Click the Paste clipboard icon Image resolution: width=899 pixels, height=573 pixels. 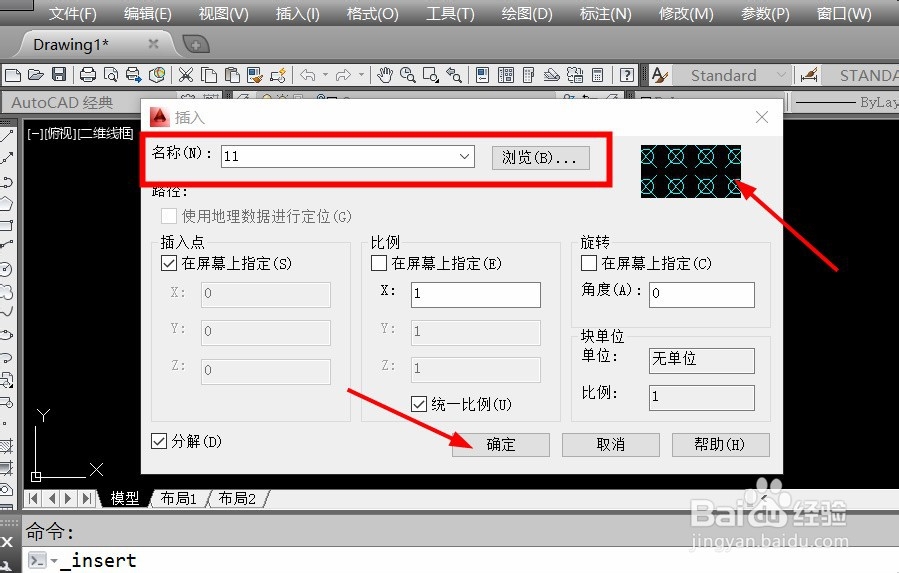click(232, 75)
